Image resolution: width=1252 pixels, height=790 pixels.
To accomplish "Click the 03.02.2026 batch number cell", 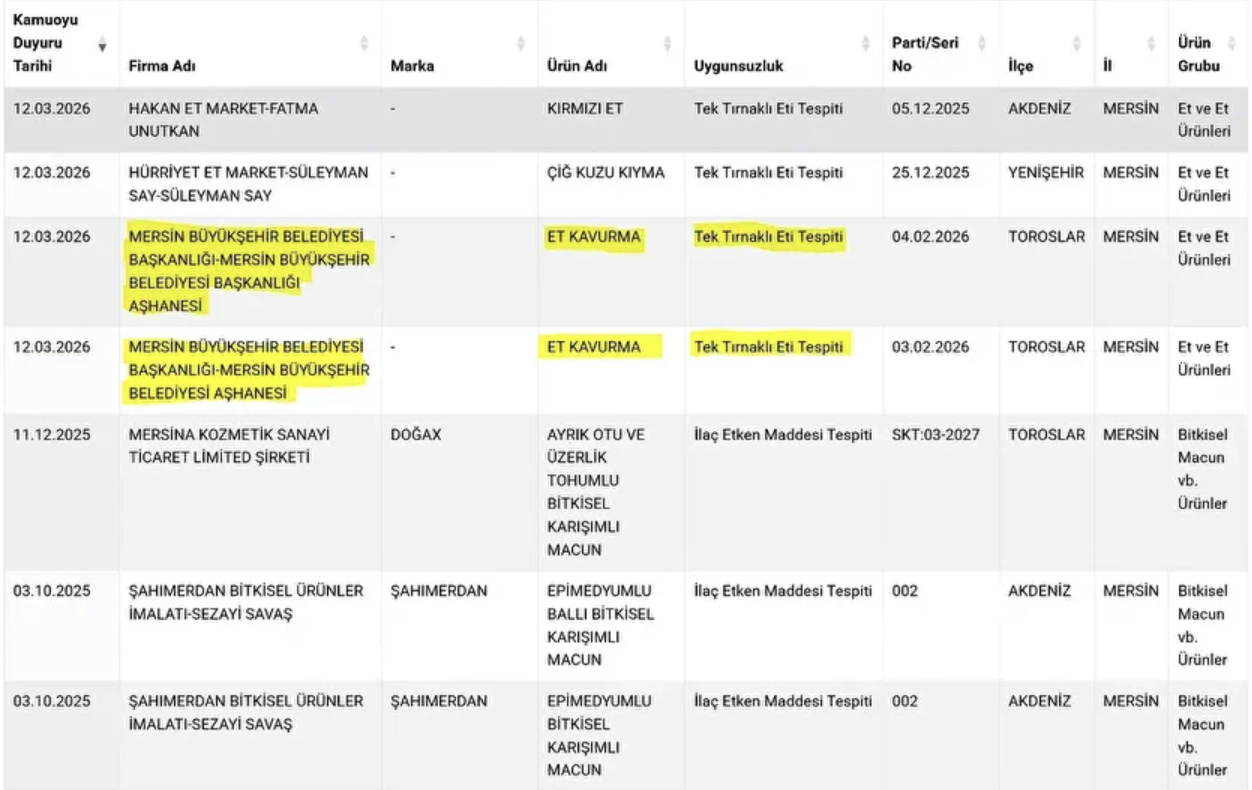I will 930,347.
